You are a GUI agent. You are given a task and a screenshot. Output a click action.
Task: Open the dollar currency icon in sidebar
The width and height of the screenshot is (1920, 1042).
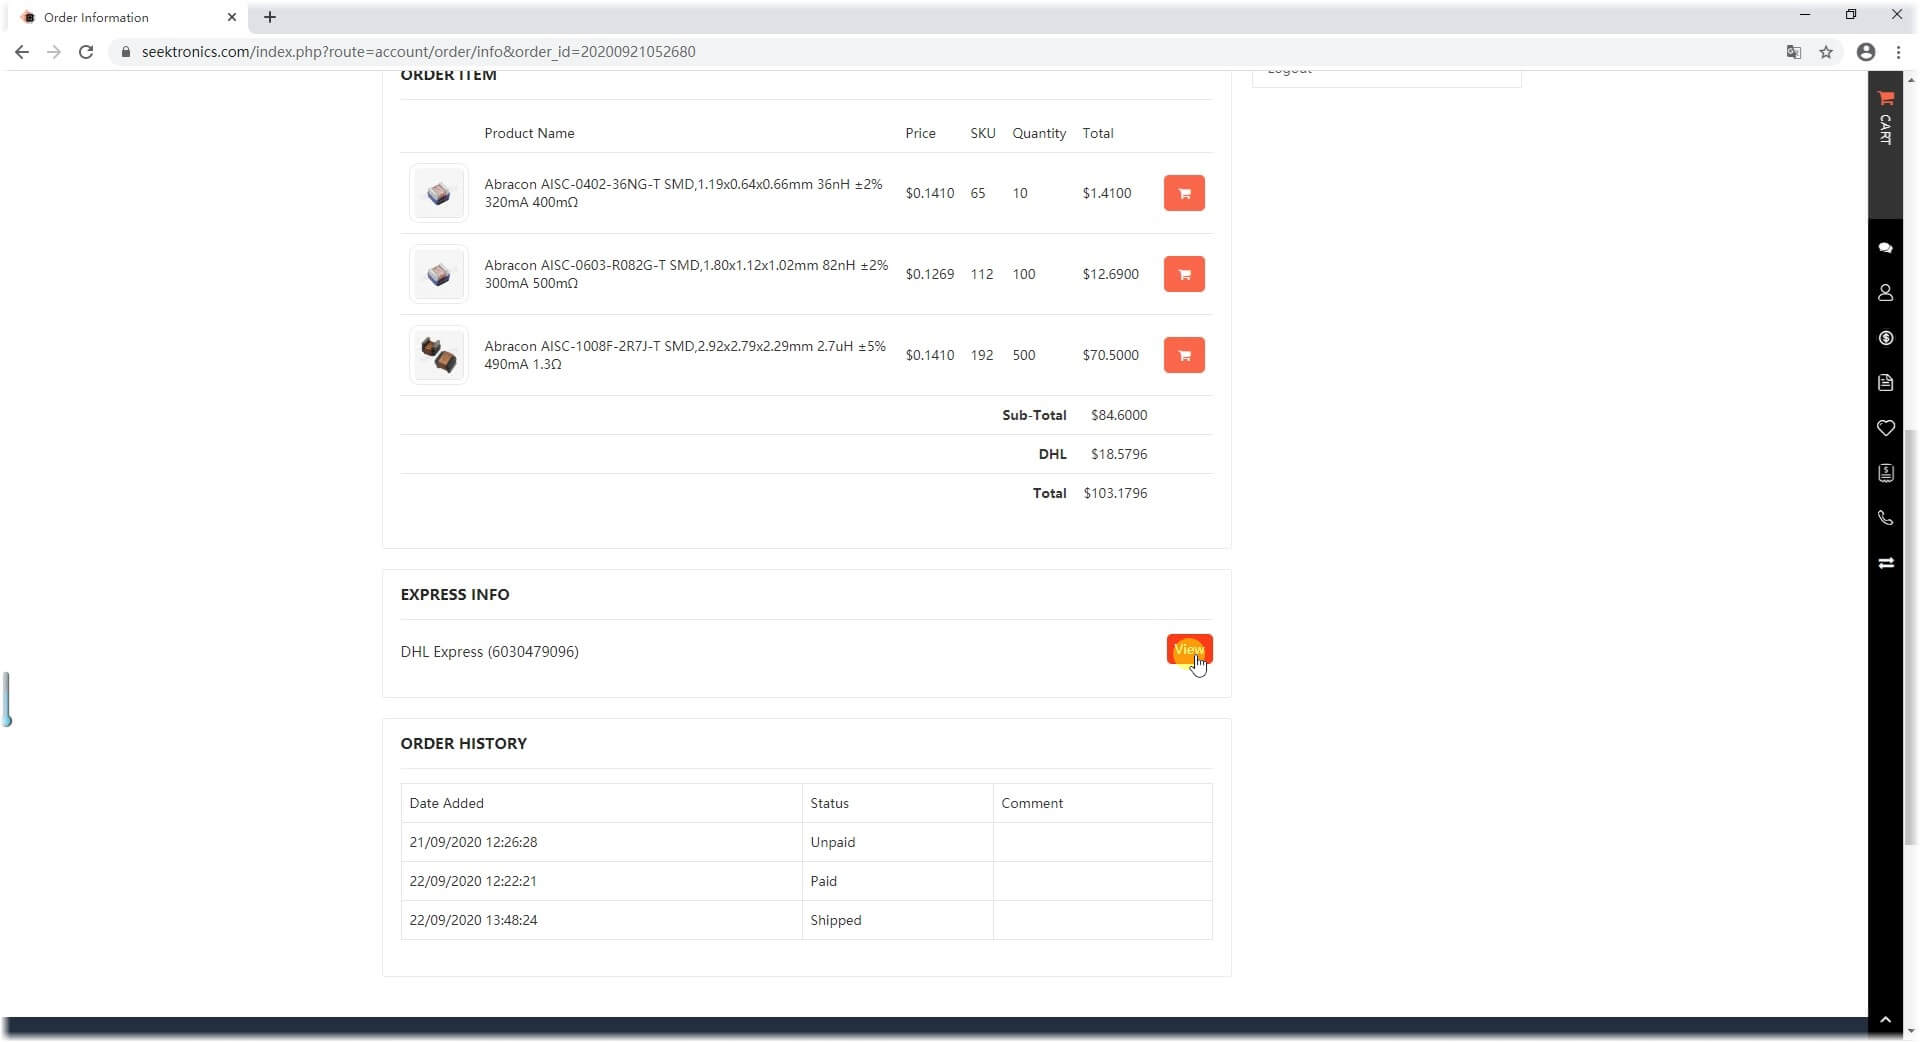tap(1885, 338)
